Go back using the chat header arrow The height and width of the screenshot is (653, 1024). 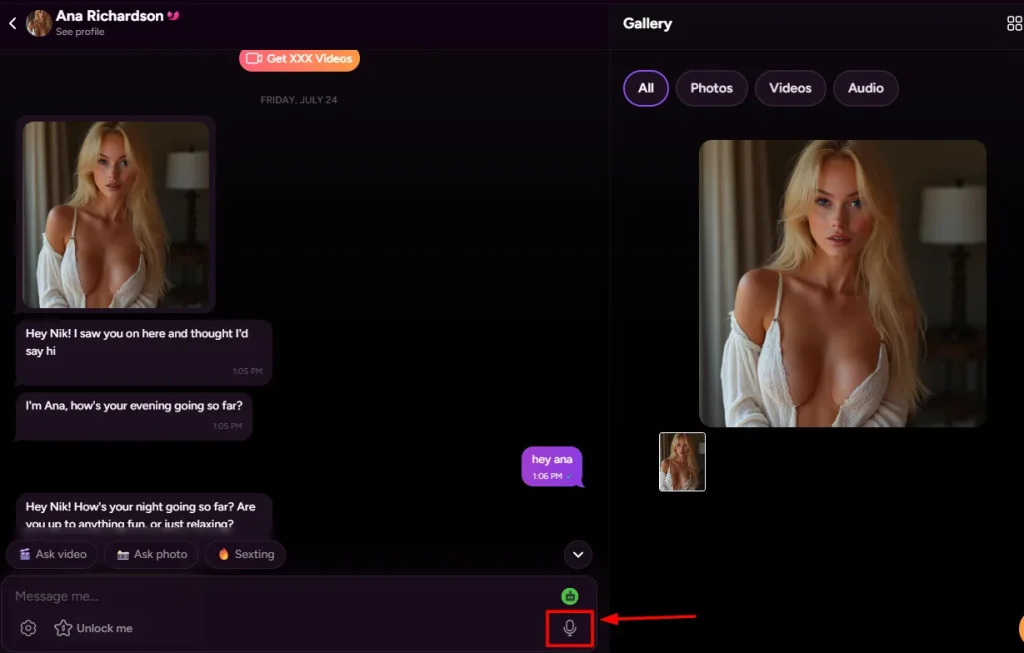pyautogui.click(x=12, y=24)
